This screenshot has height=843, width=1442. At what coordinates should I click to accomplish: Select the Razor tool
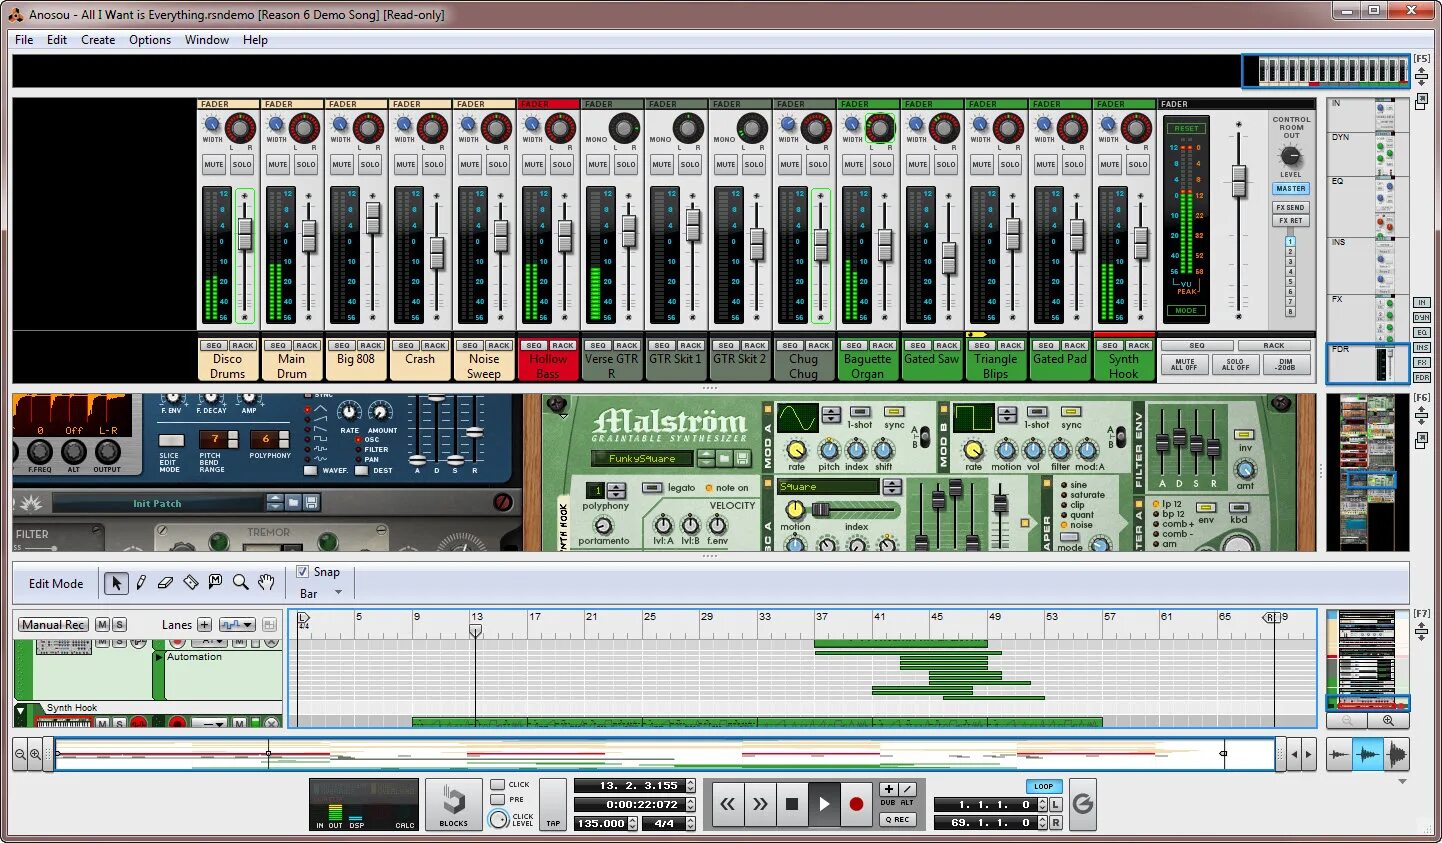click(191, 582)
